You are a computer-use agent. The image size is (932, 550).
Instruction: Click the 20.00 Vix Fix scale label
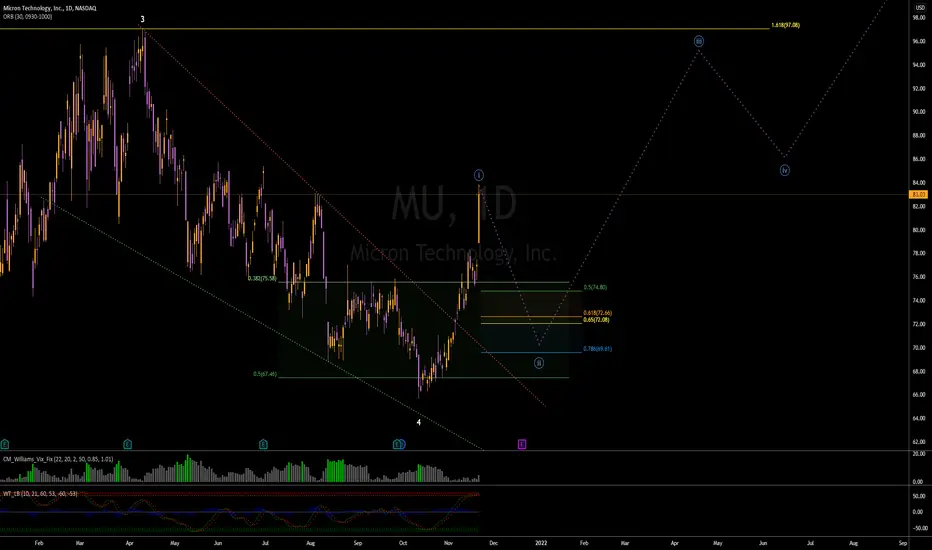coord(919,454)
